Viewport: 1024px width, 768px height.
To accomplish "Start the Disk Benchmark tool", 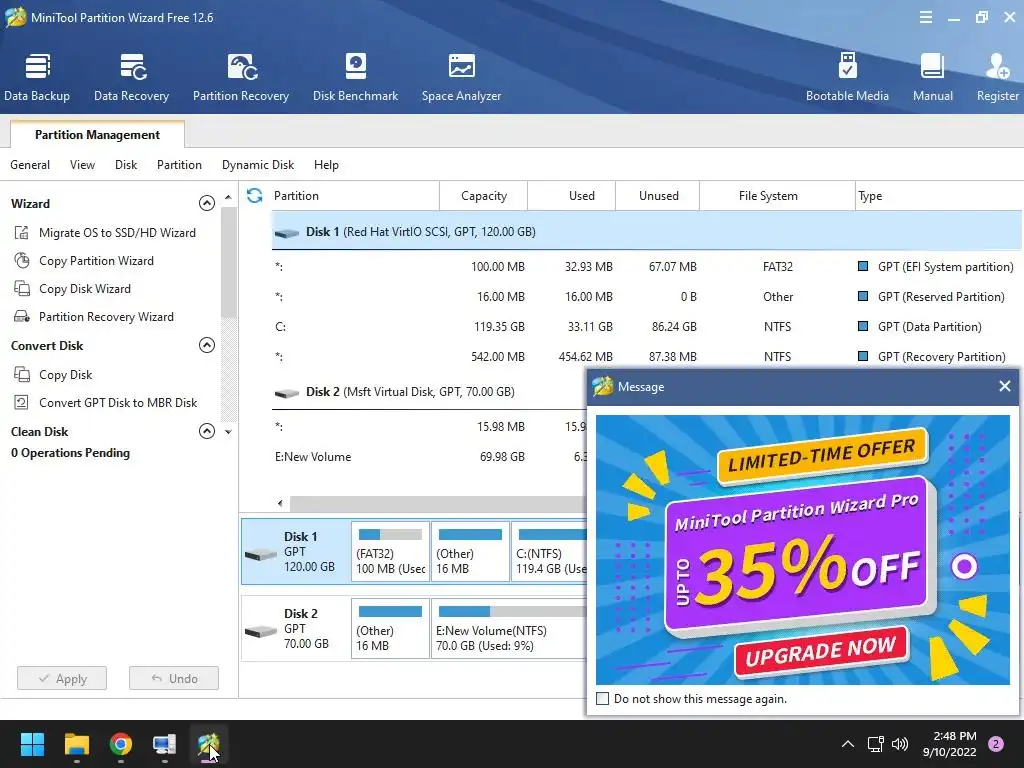I will pyautogui.click(x=355, y=77).
